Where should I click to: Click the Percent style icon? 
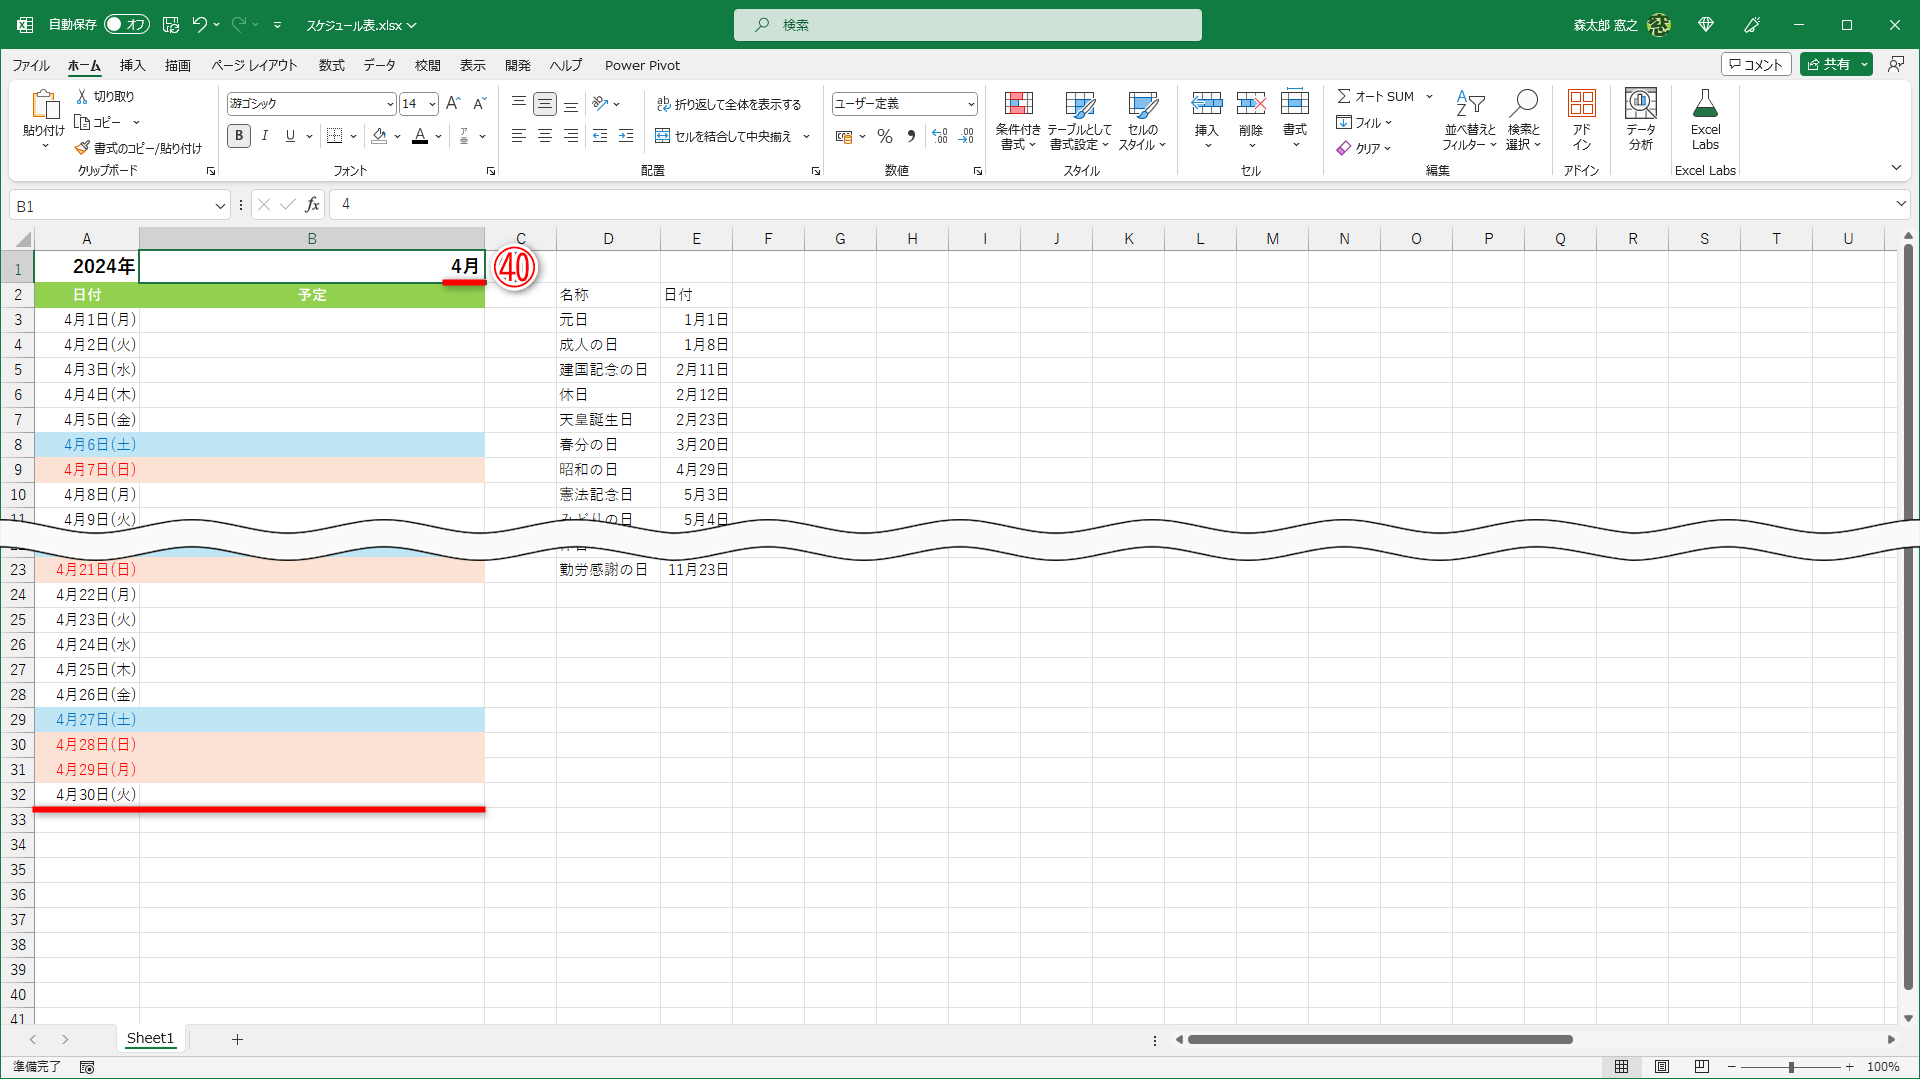tap(885, 136)
